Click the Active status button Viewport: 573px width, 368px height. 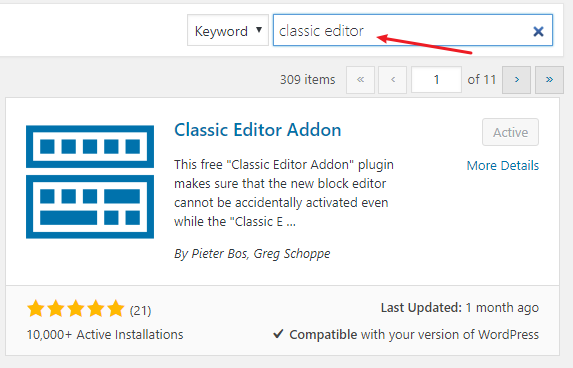(x=510, y=132)
